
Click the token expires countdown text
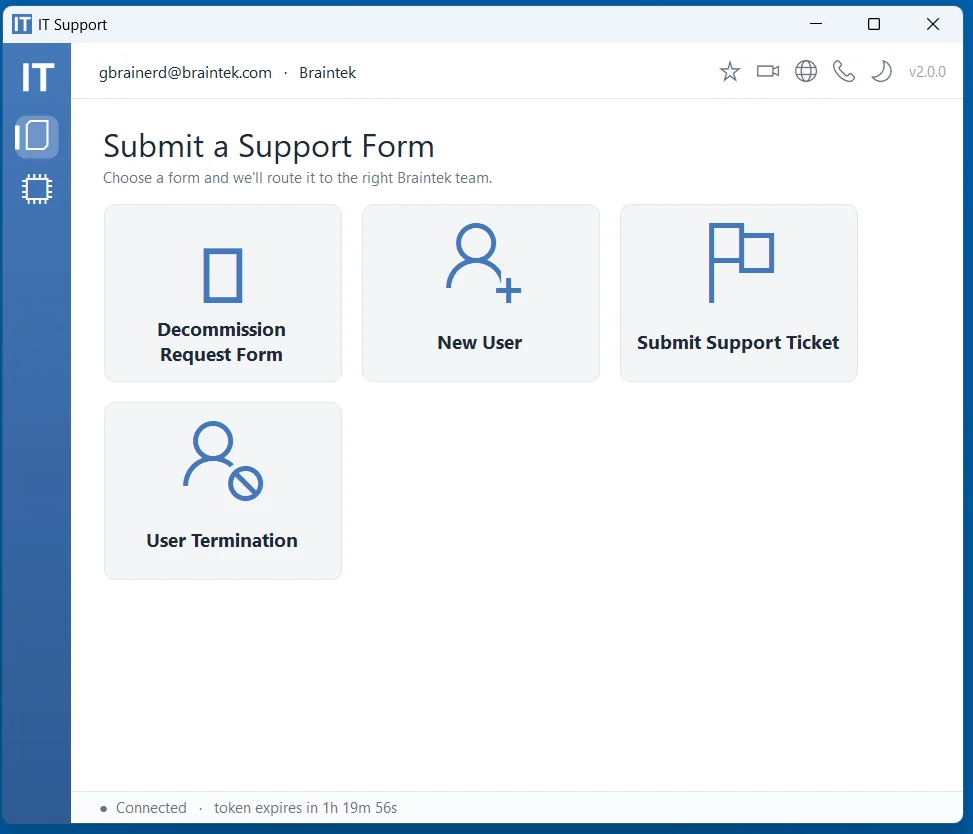pyautogui.click(x=305, y=808)
